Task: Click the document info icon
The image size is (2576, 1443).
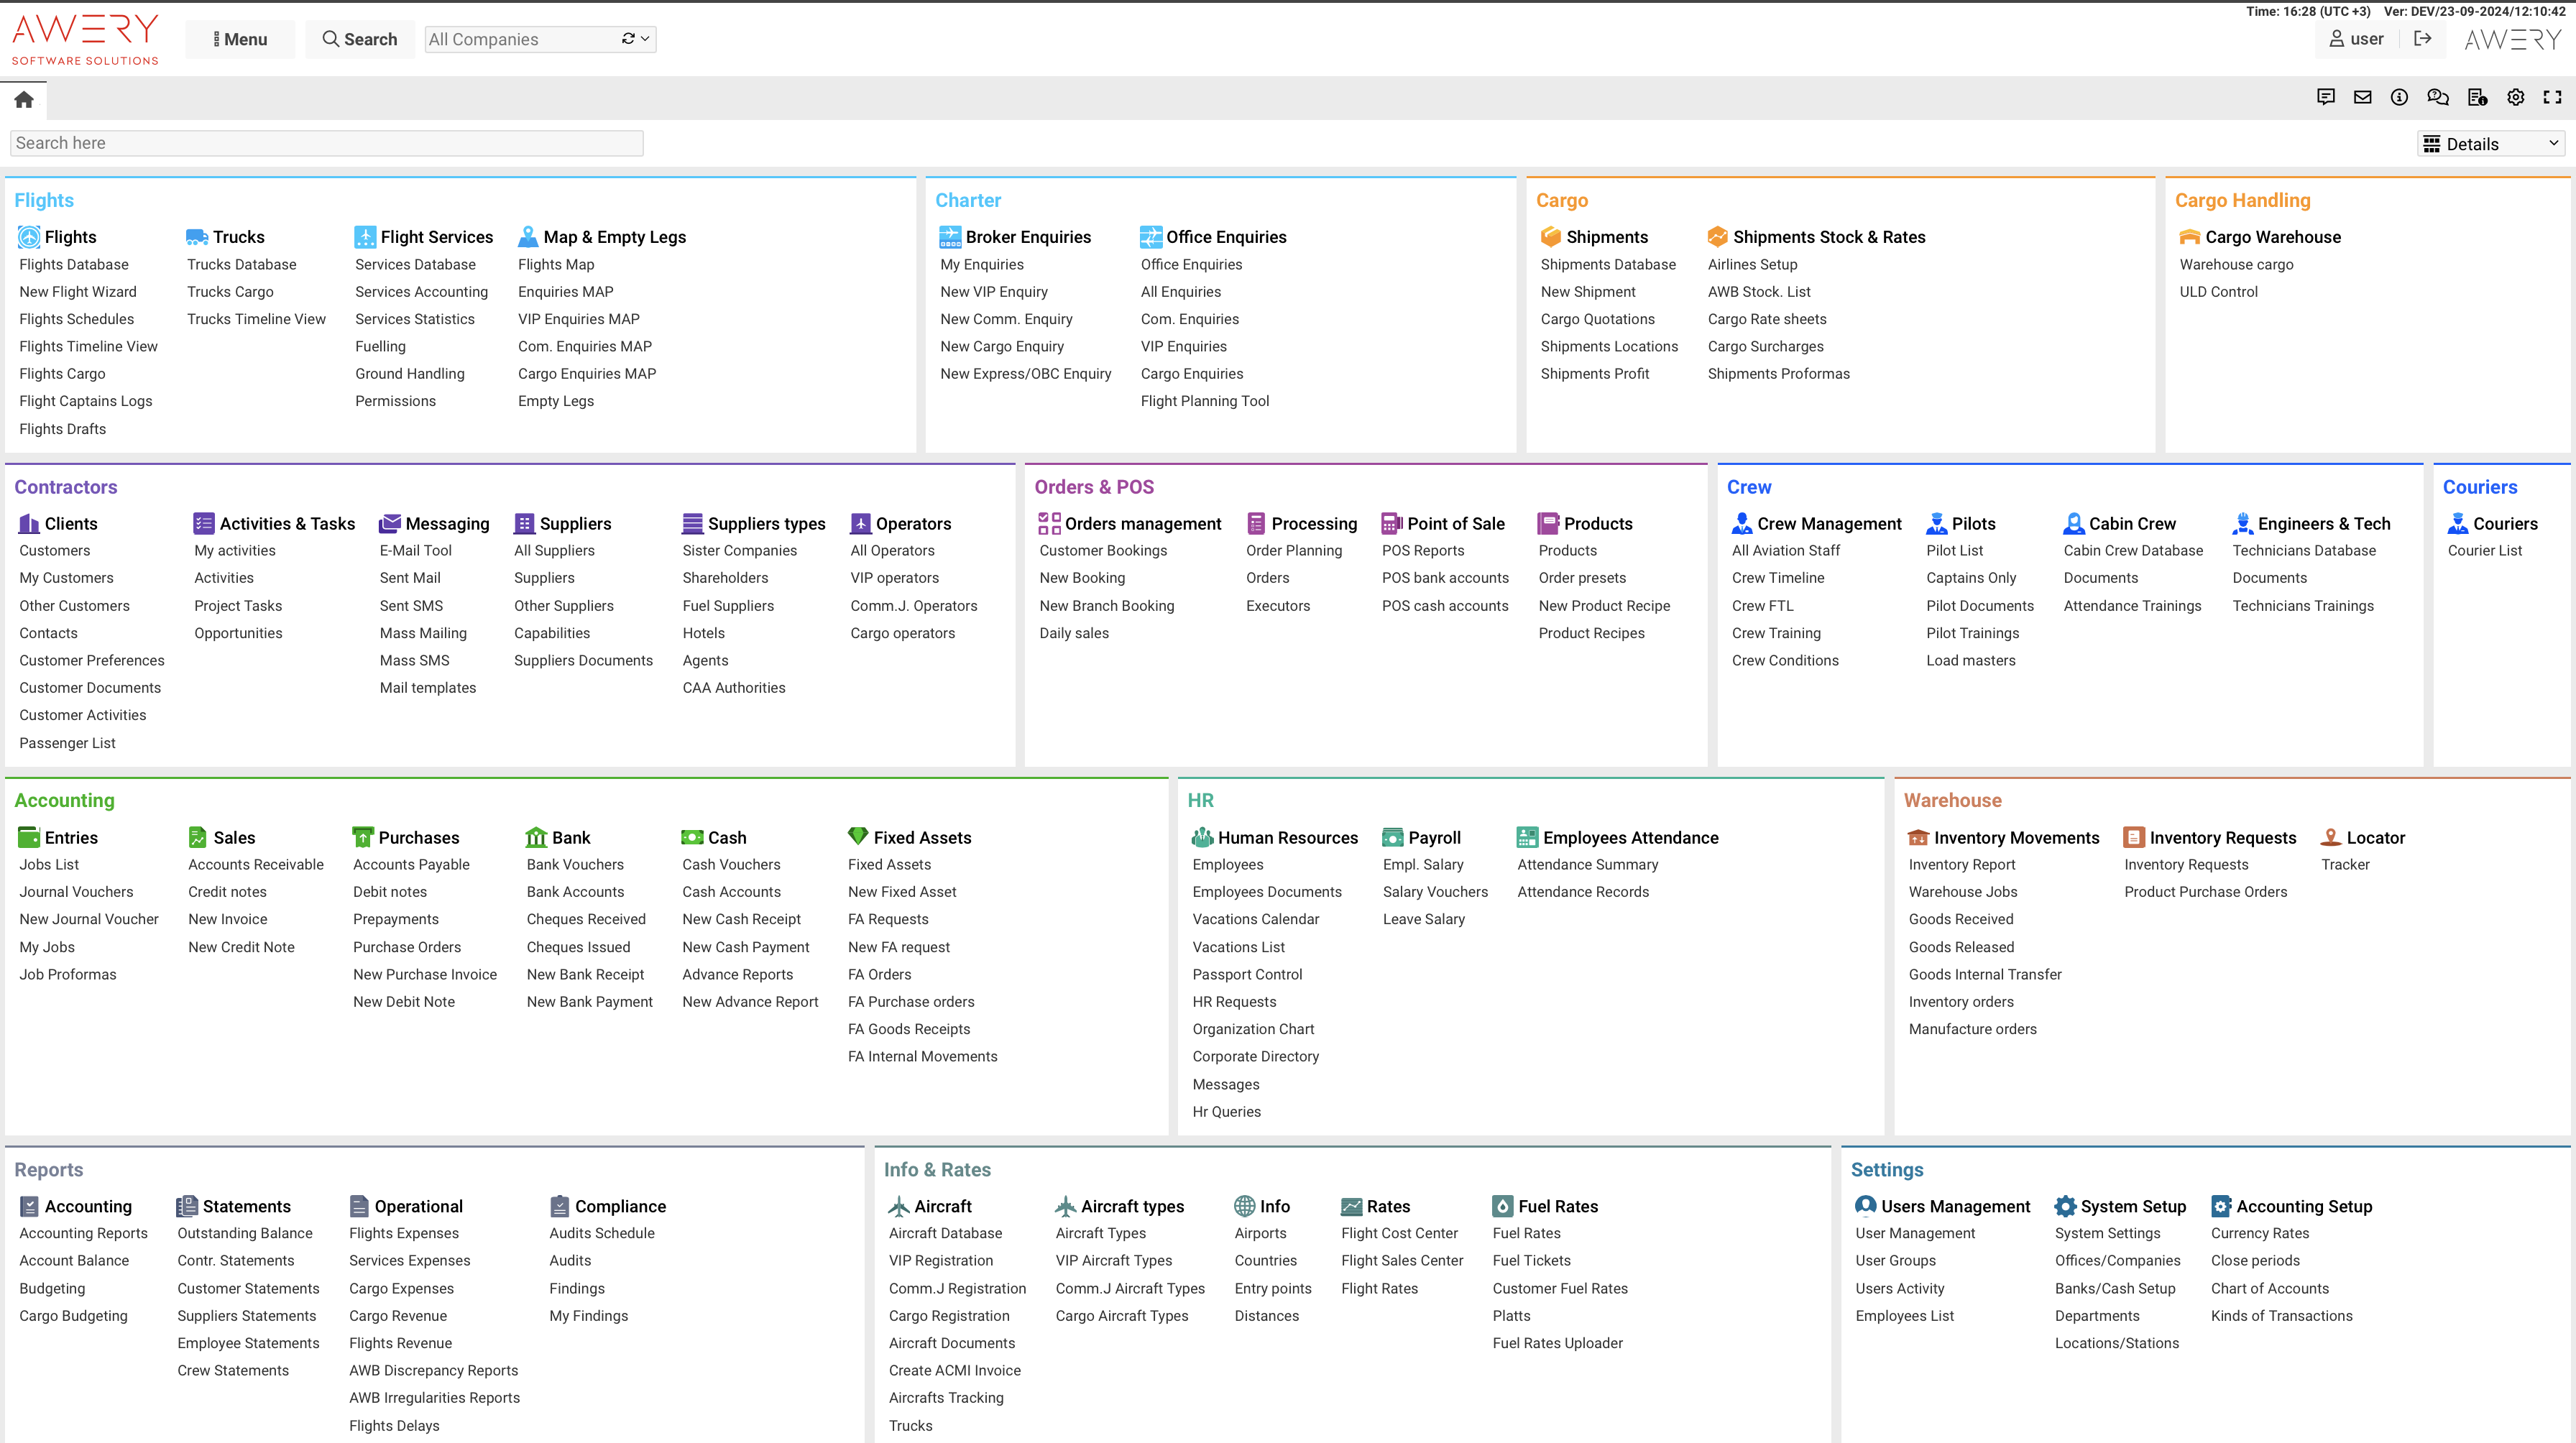Action: pos(2477,97)
